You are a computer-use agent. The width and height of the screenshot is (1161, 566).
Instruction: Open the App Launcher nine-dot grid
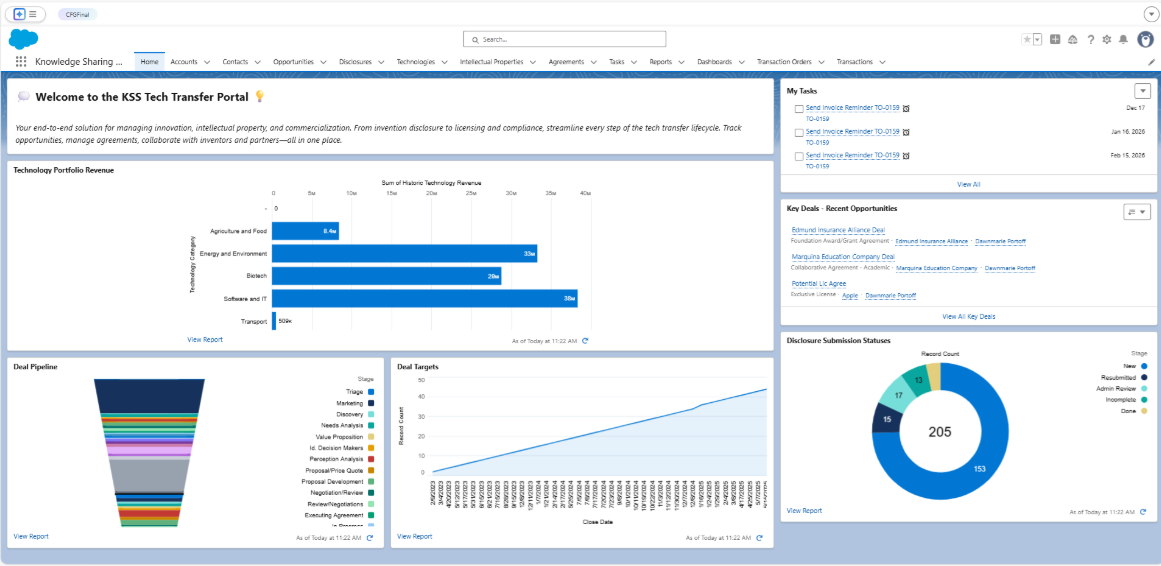tap(21, 62)
